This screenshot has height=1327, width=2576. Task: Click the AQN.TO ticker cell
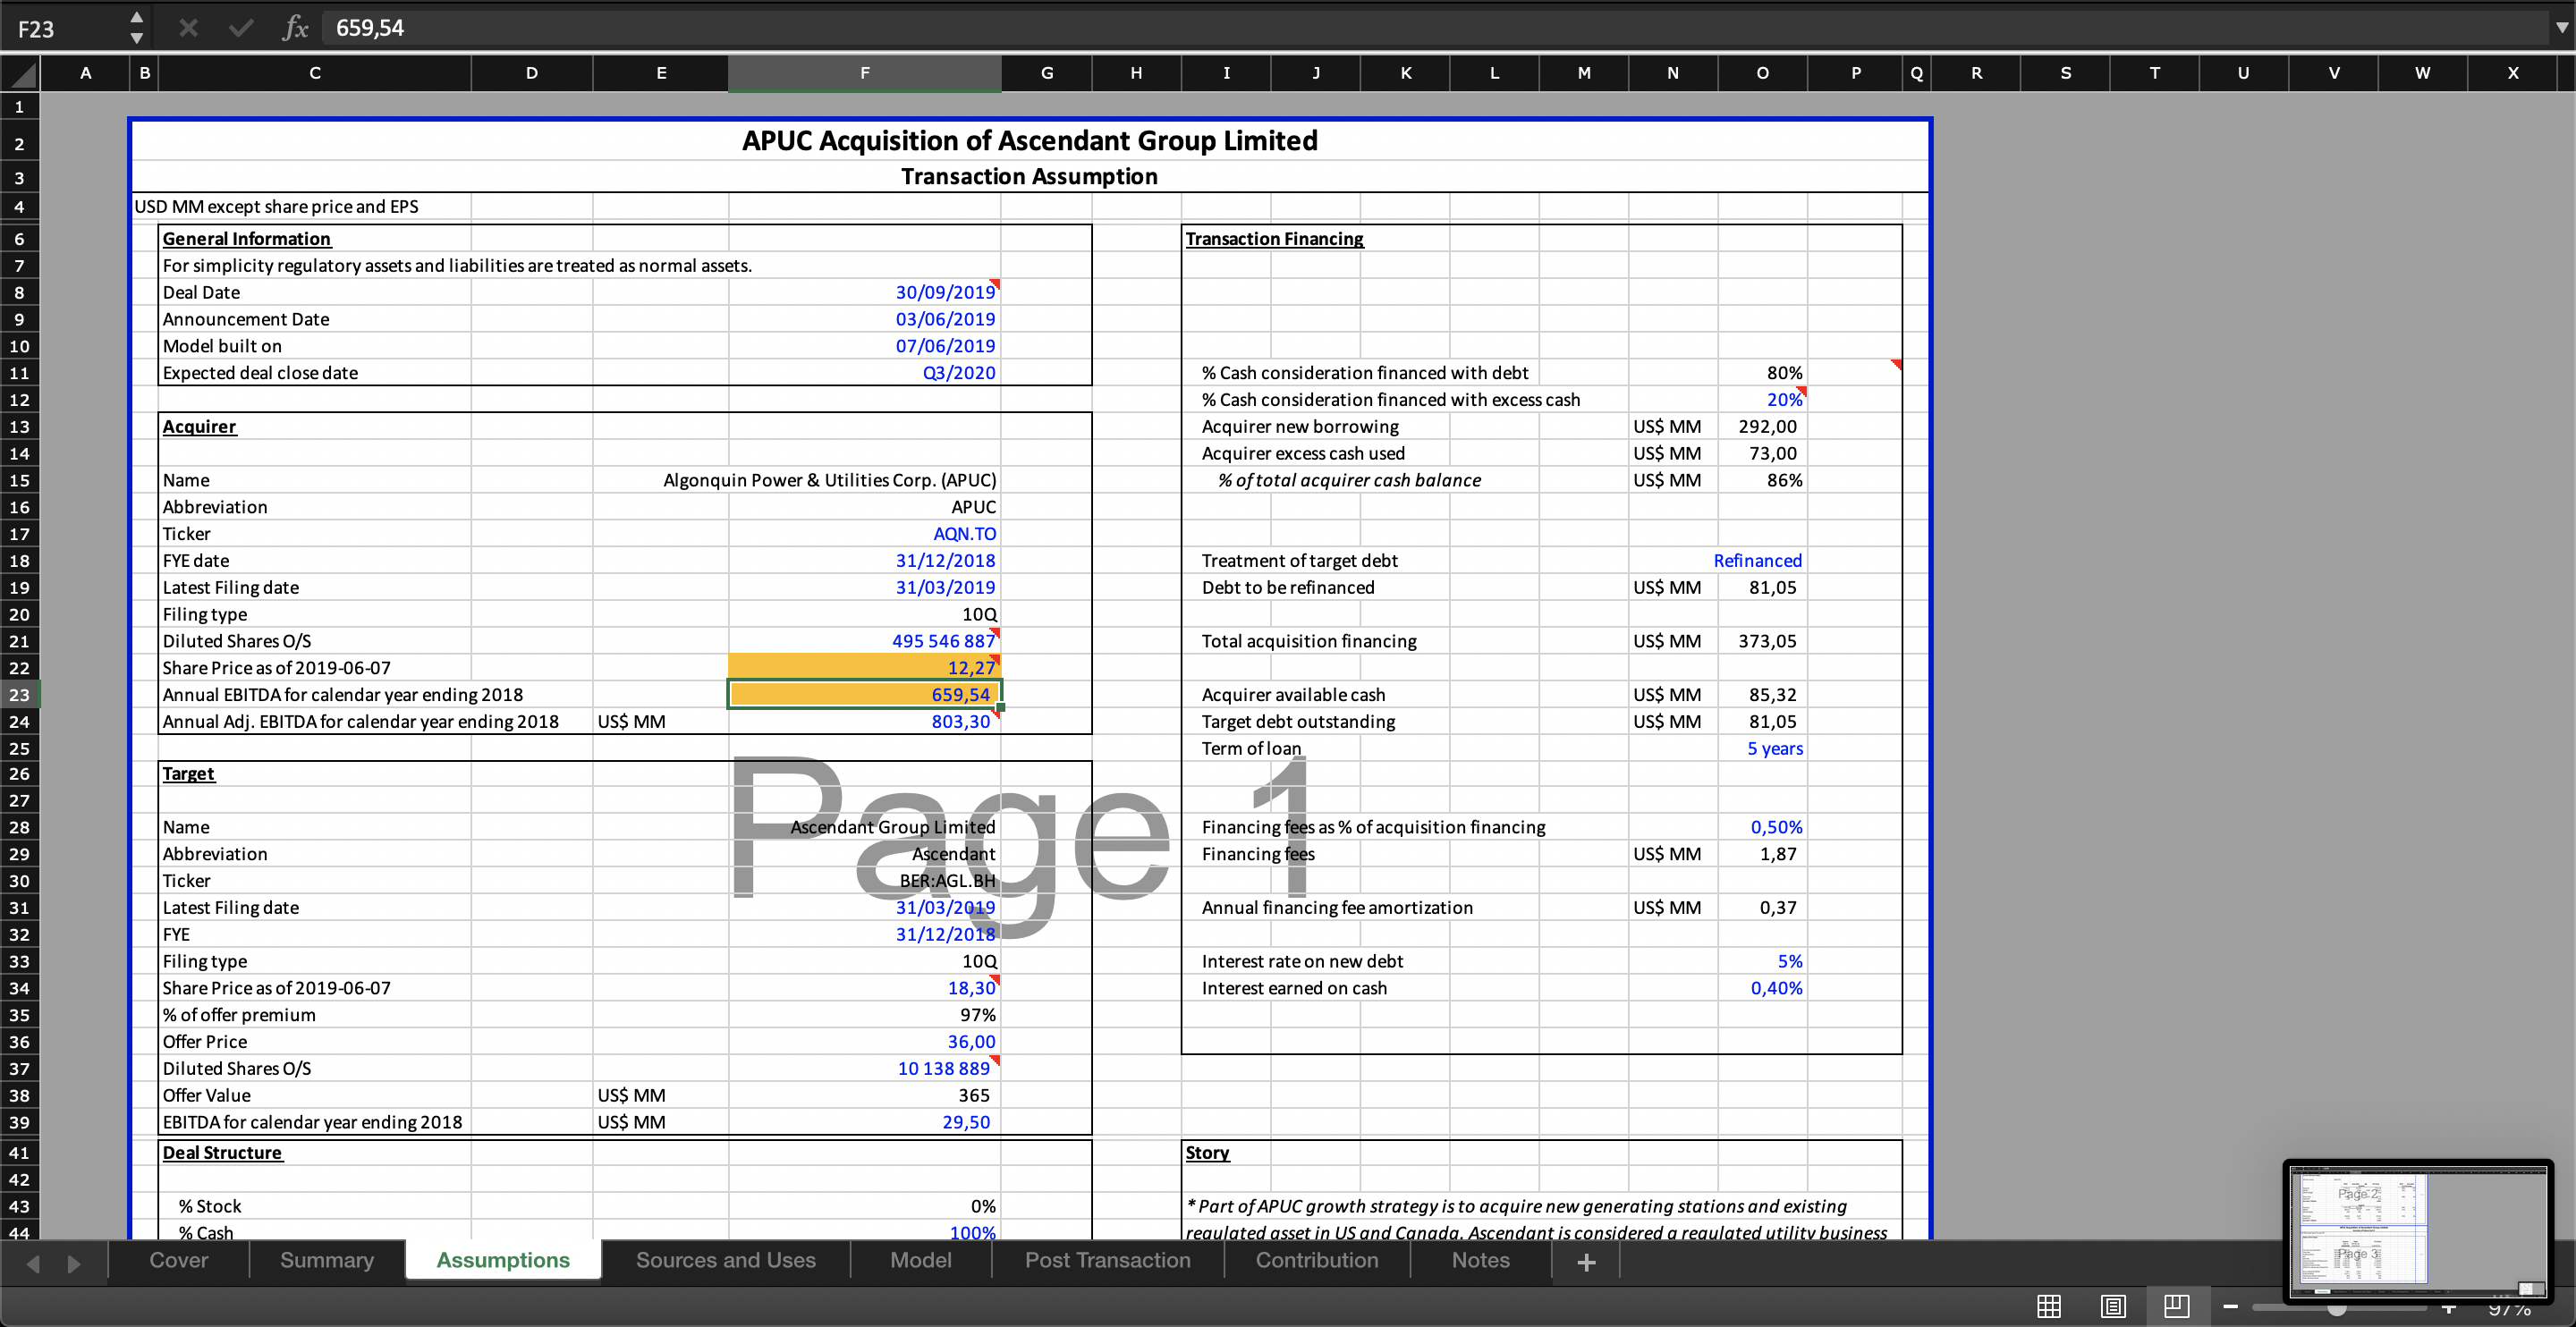(865, 534)
